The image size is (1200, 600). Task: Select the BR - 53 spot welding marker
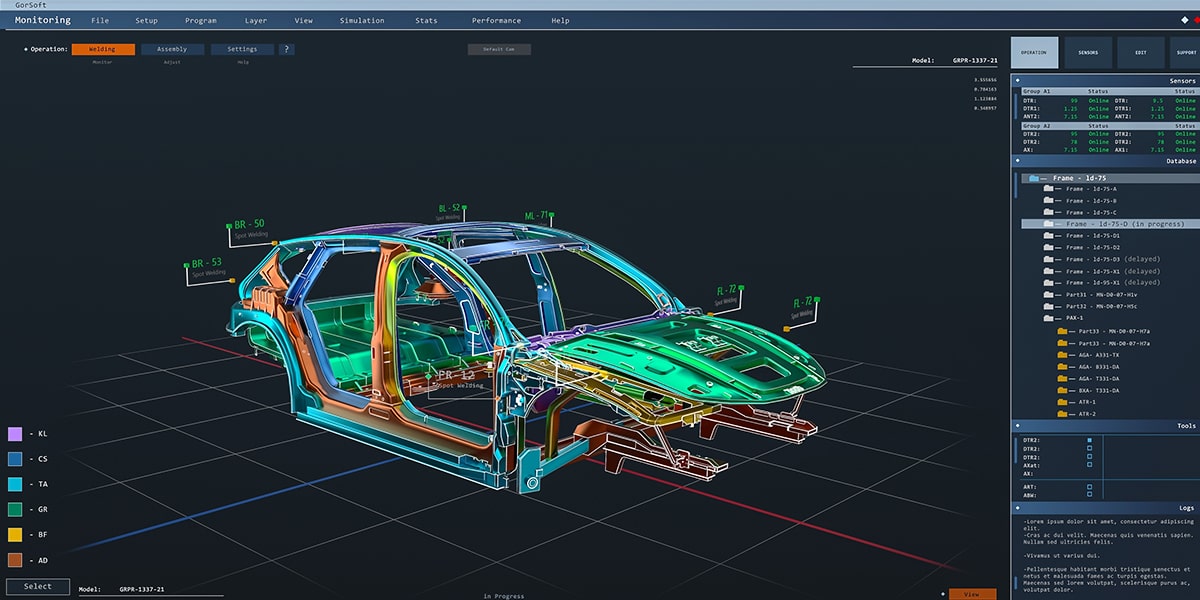(206, 264)
